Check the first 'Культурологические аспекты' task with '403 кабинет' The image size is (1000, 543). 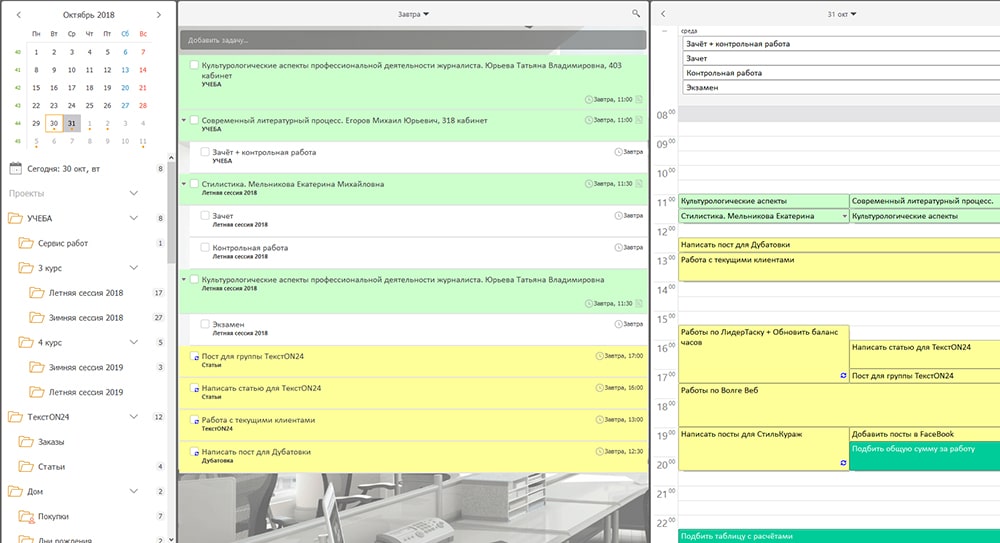click(194, 65)
